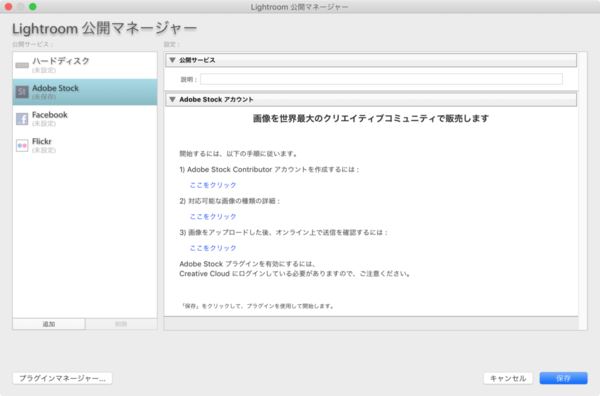Focus the 説明 description input field
The image size is (600, 396).
381,79
